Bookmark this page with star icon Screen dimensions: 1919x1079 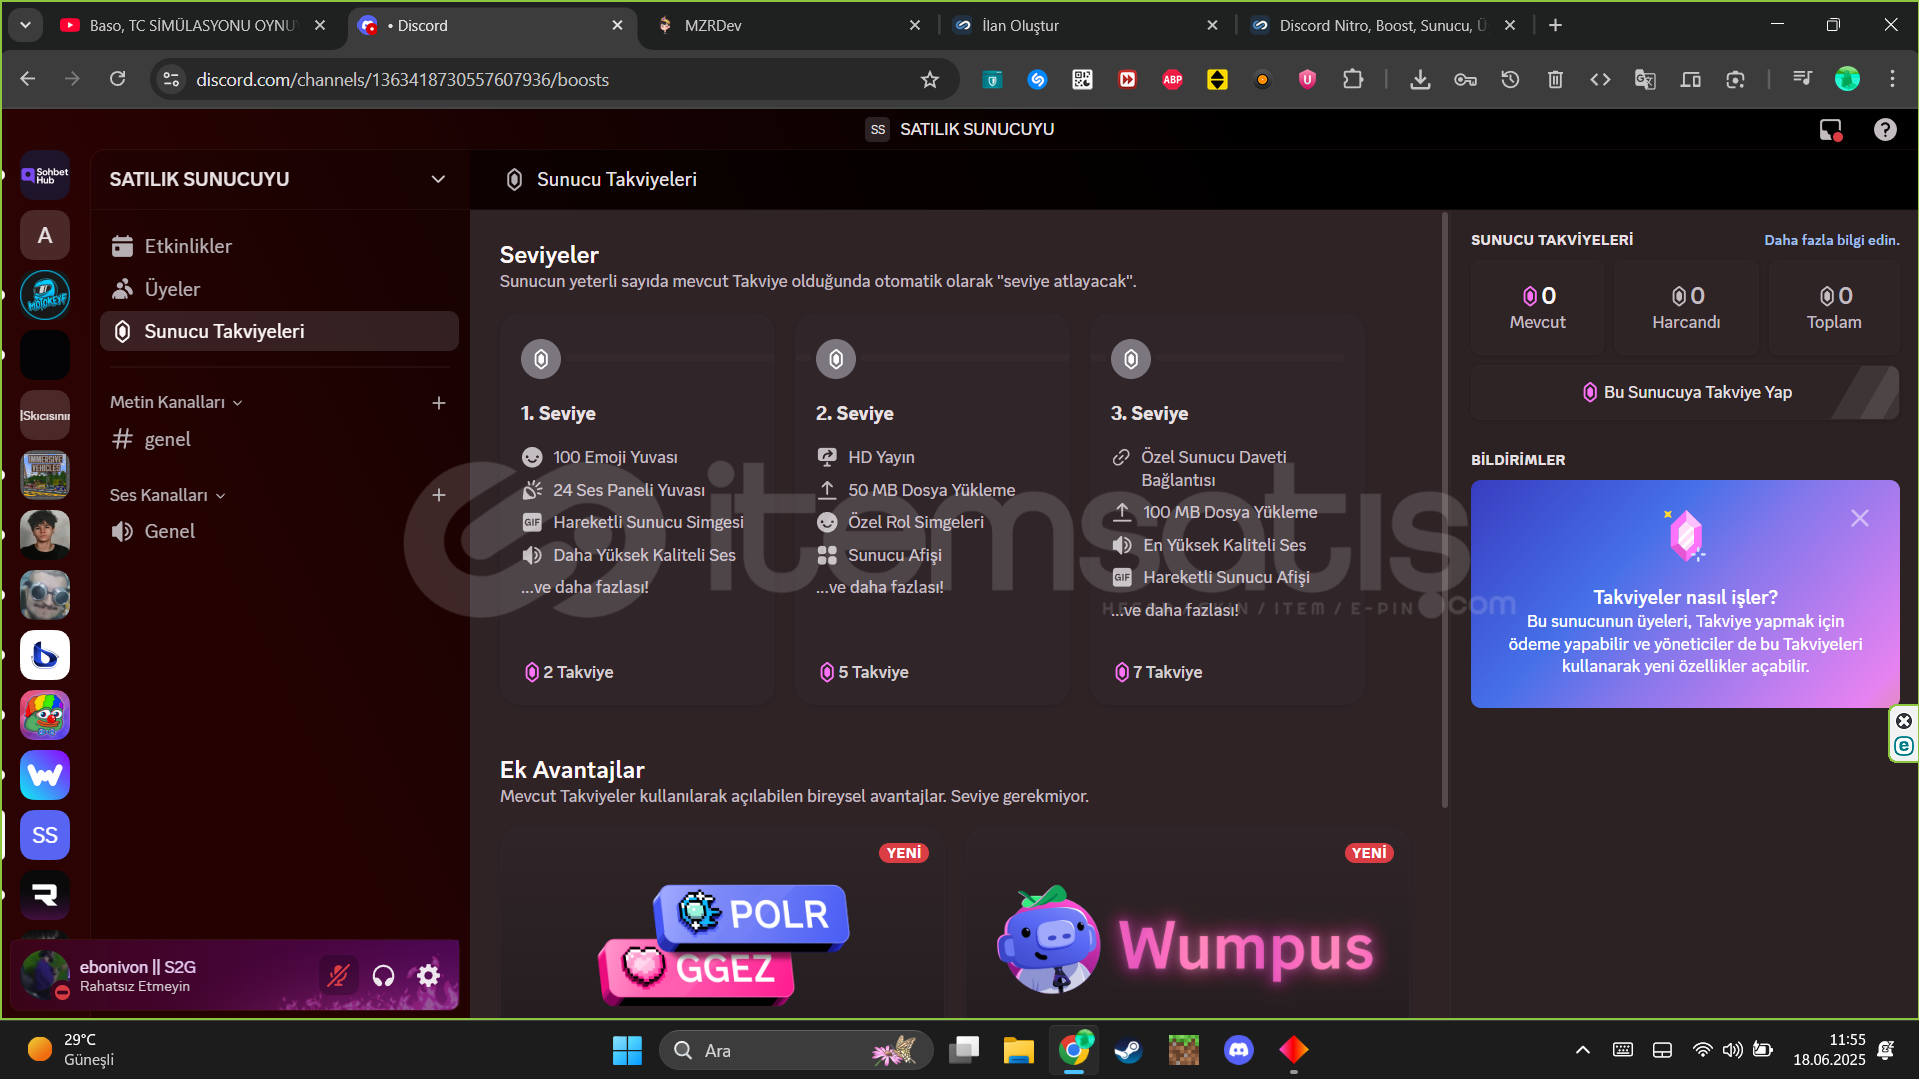929,79
